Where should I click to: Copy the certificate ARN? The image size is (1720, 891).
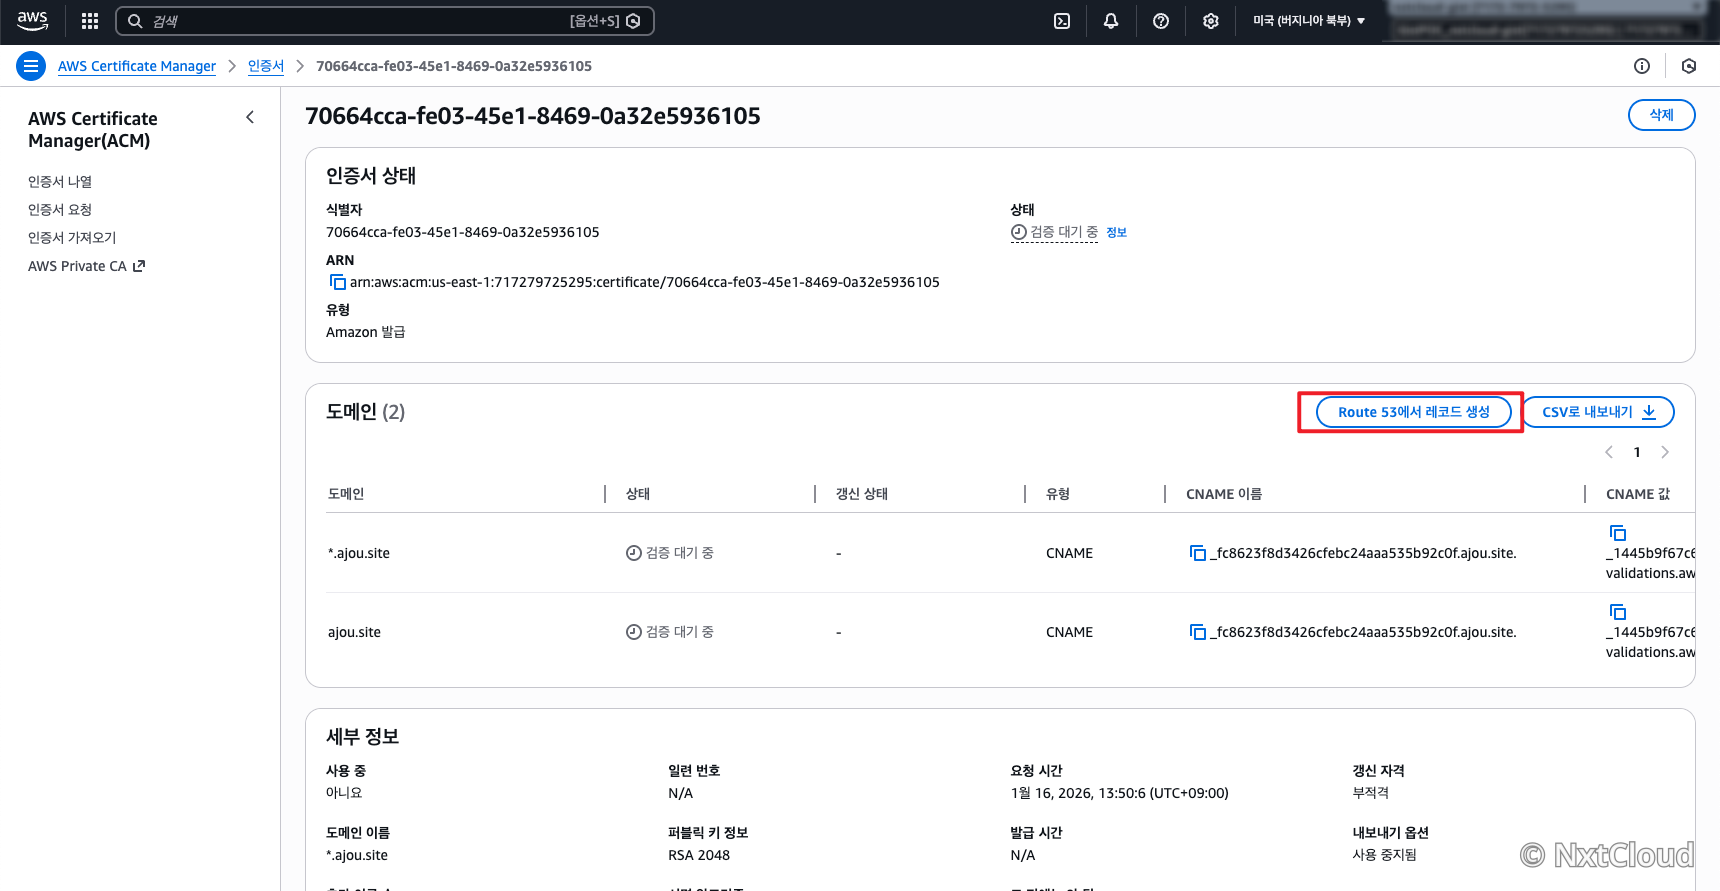[x=338, y=282]
